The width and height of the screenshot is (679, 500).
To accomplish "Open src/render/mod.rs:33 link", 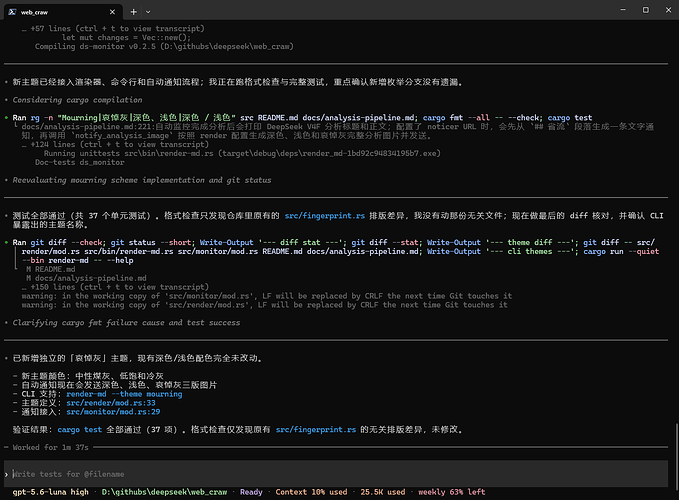I will 111,403.
